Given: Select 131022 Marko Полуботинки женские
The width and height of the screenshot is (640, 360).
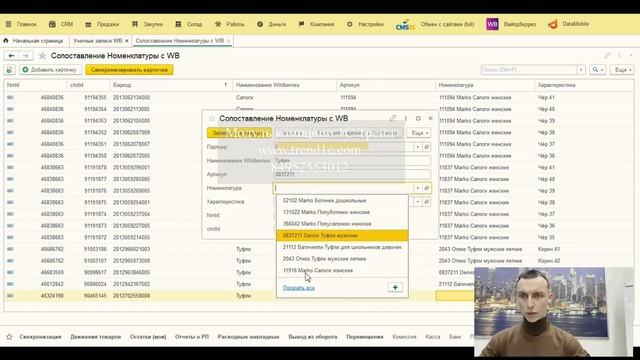Looking at the screenshot, I should (x=342, y=212).
